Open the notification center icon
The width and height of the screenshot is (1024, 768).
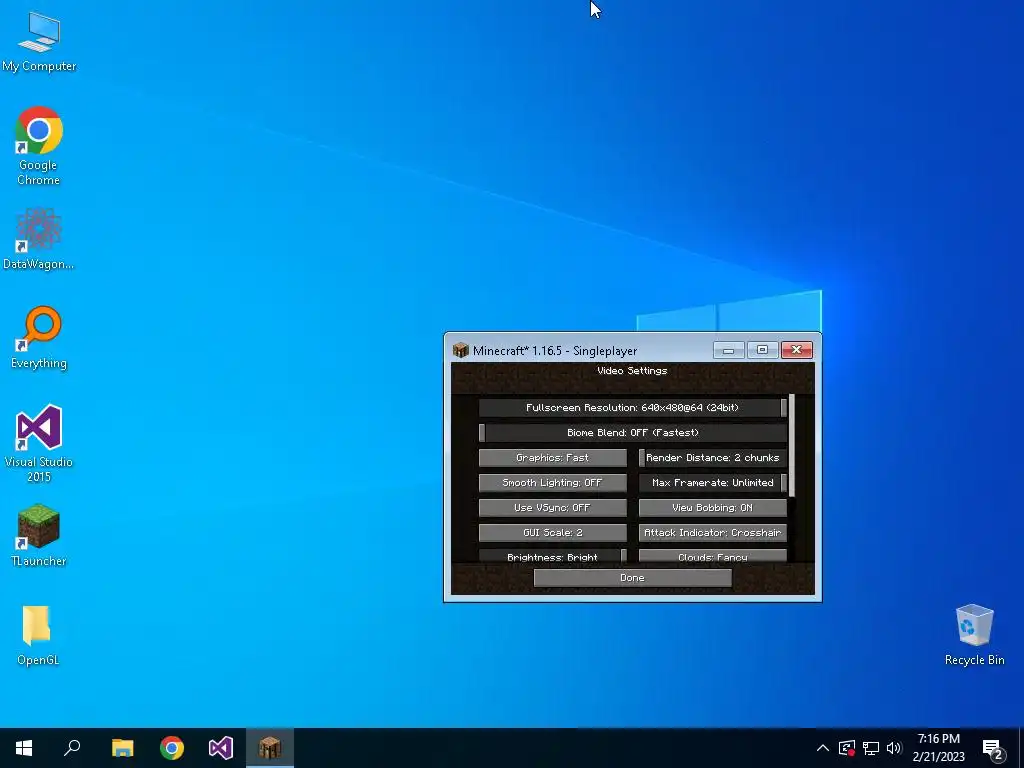click(993, 749)
